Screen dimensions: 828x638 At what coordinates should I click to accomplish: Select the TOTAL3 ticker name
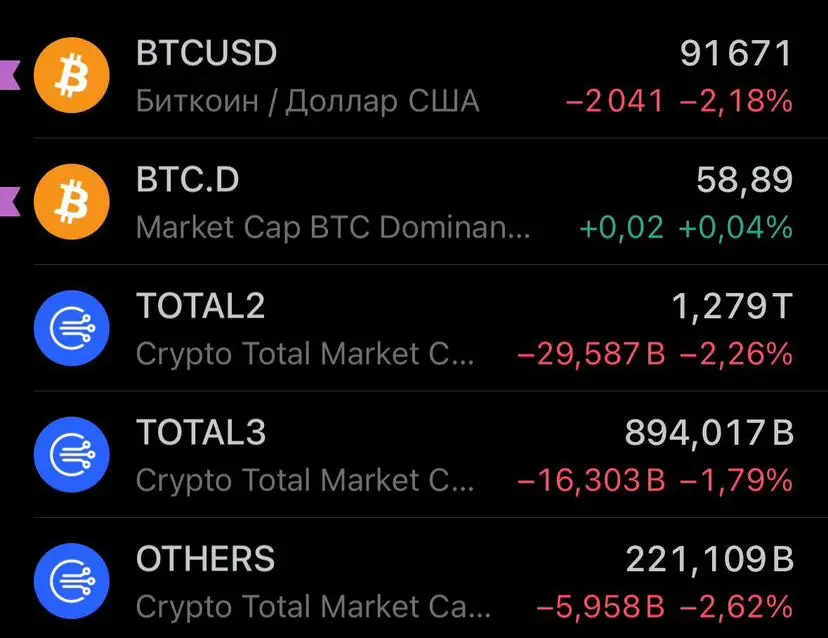tap(200, 433)
